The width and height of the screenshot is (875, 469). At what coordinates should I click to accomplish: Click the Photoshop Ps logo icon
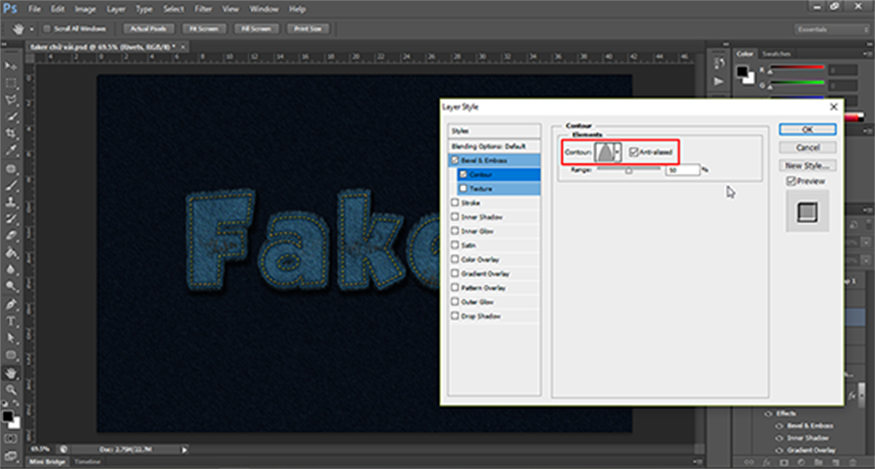tap(10, 8)
